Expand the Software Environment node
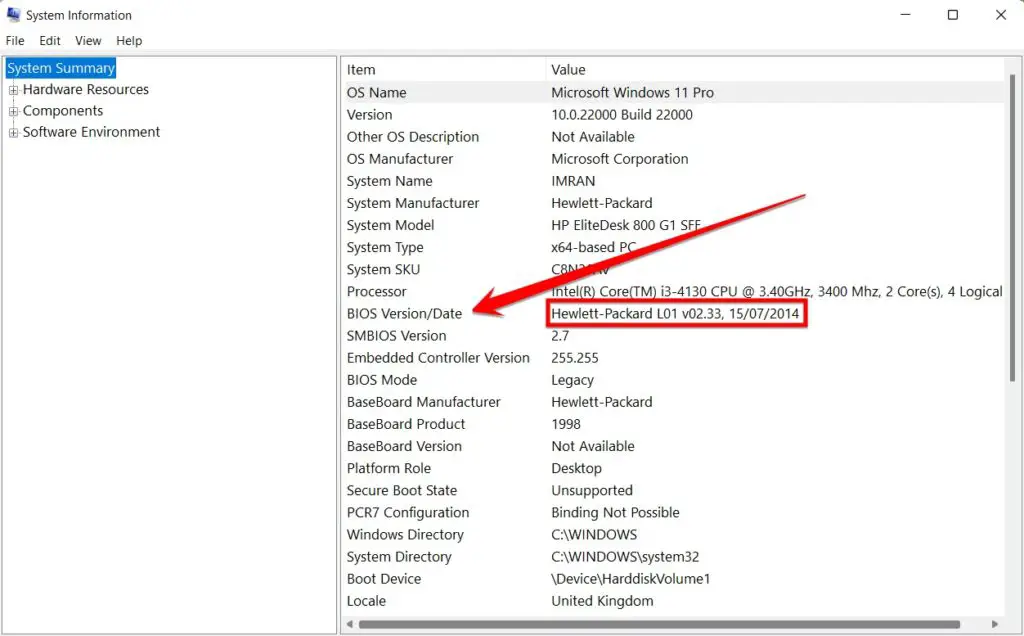The image size is (1024, 636). (x=13, y=133)
